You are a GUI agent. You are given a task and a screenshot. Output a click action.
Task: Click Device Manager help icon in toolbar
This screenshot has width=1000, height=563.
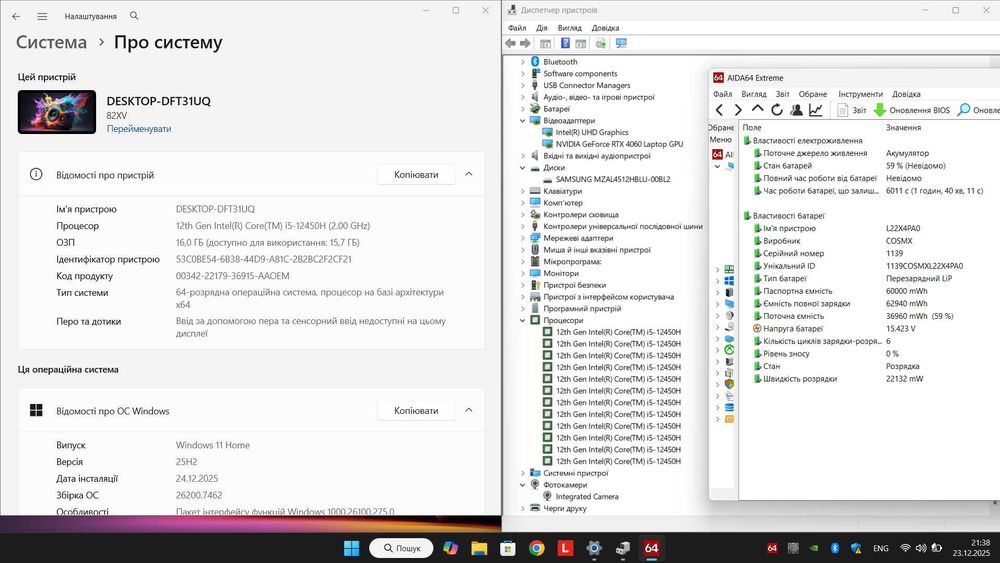tap(565, 43)
